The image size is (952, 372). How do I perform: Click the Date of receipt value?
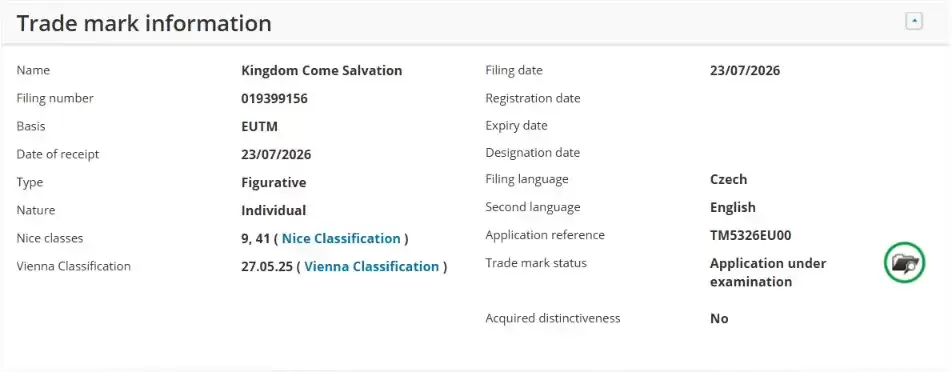[x=276, y=155]
